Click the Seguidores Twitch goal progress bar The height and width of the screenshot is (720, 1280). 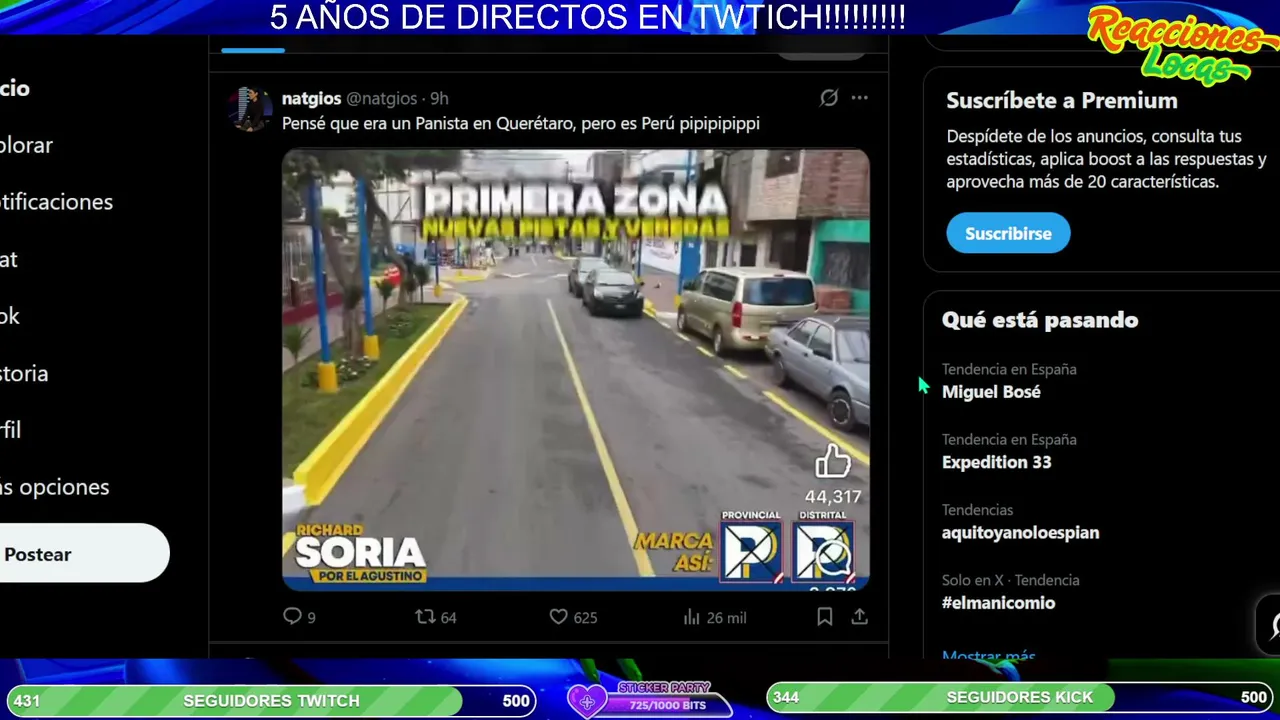271,700
